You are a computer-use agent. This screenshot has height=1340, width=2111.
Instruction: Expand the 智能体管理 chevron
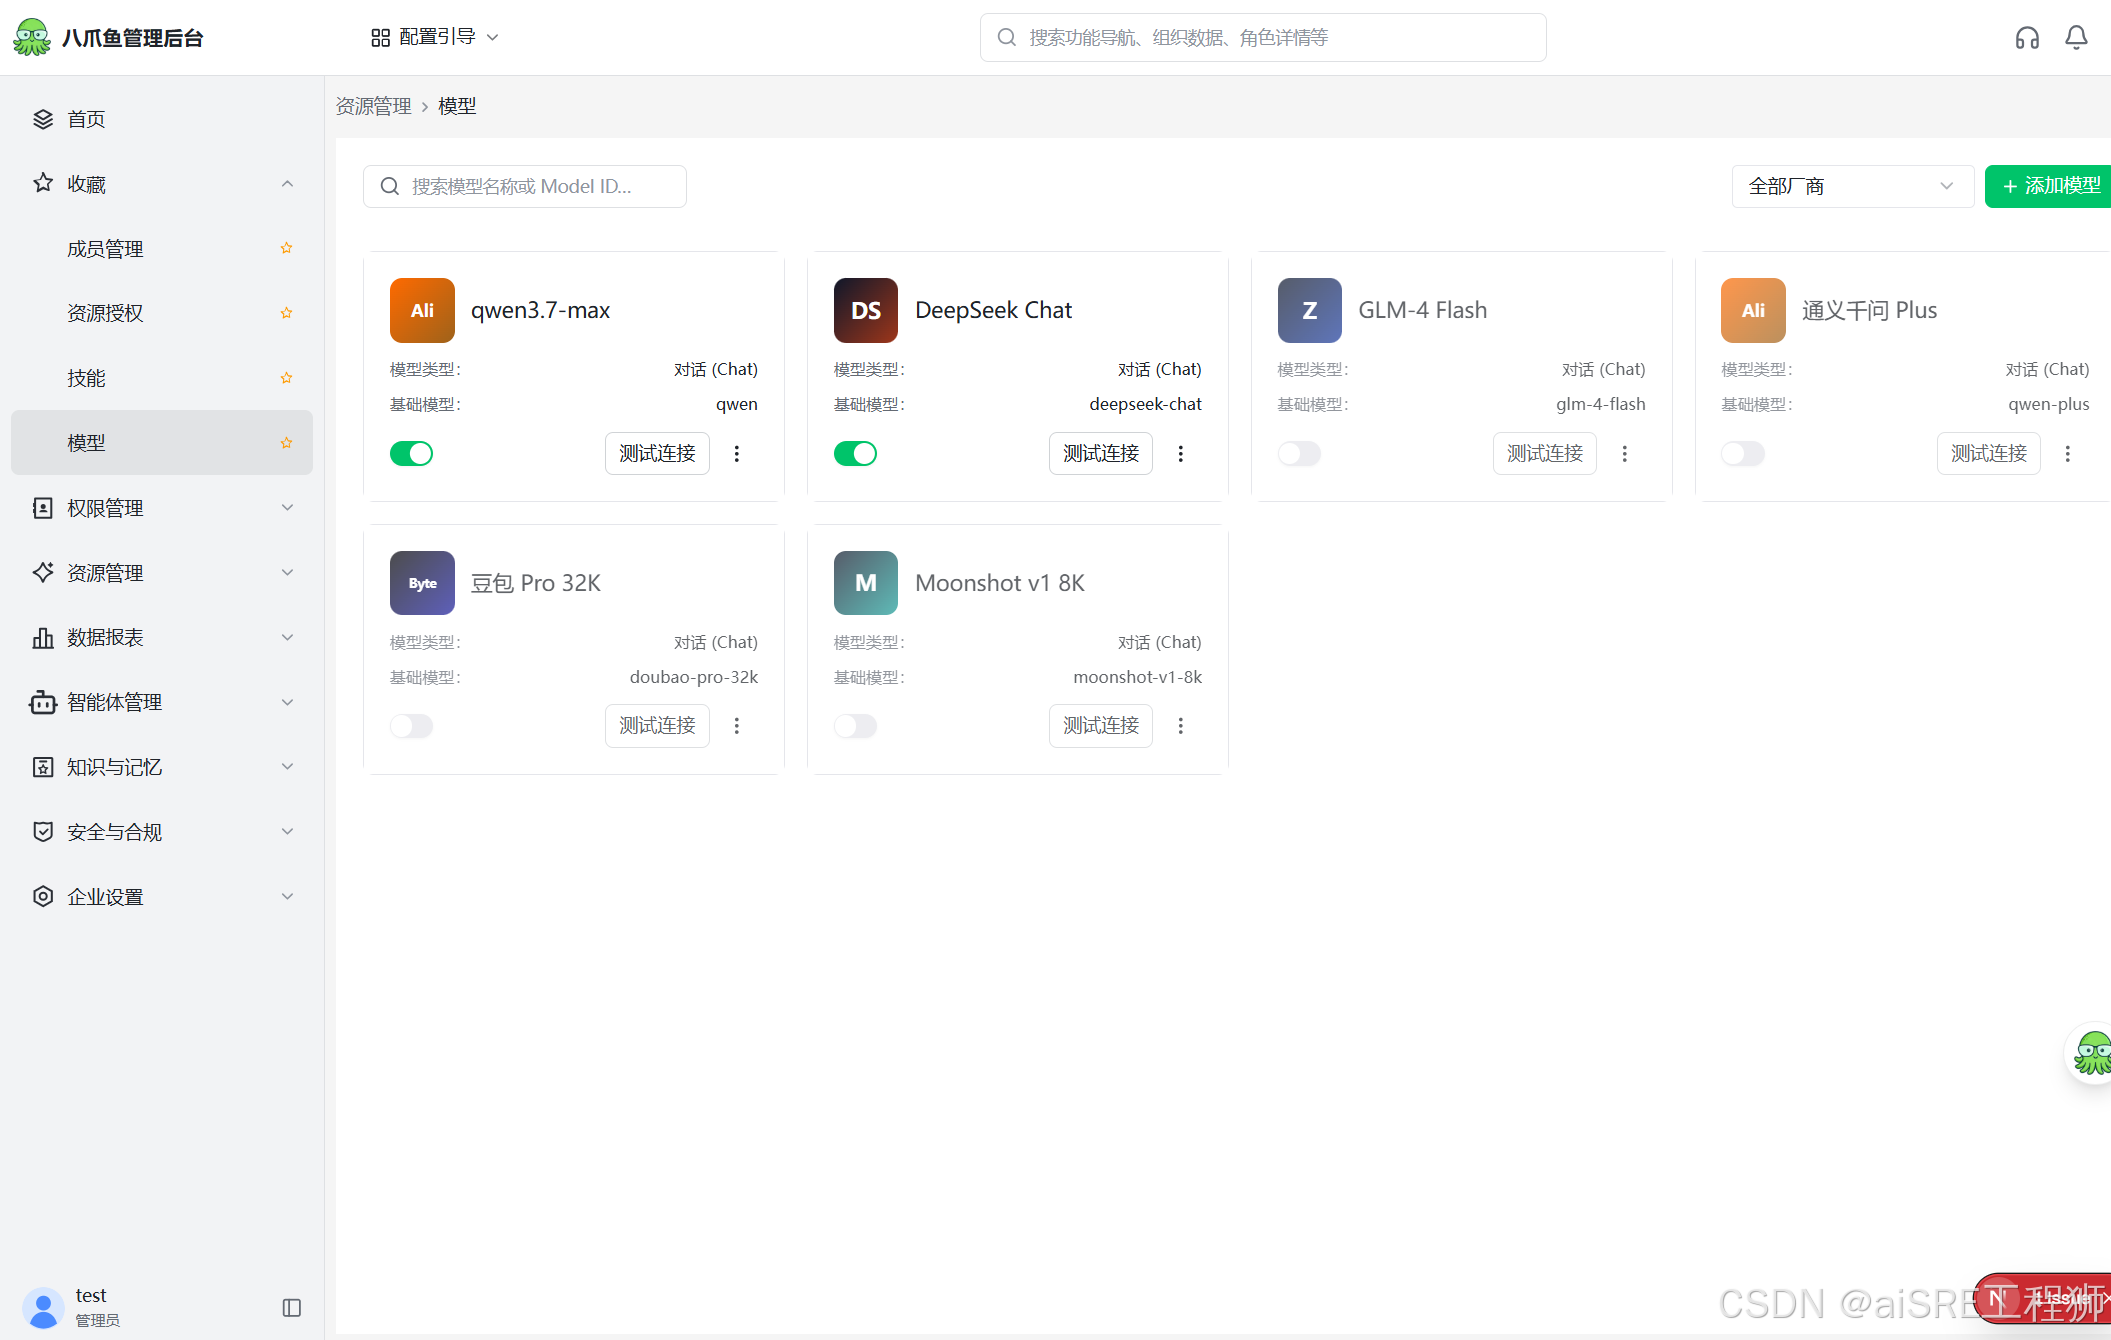click(288, 702)
